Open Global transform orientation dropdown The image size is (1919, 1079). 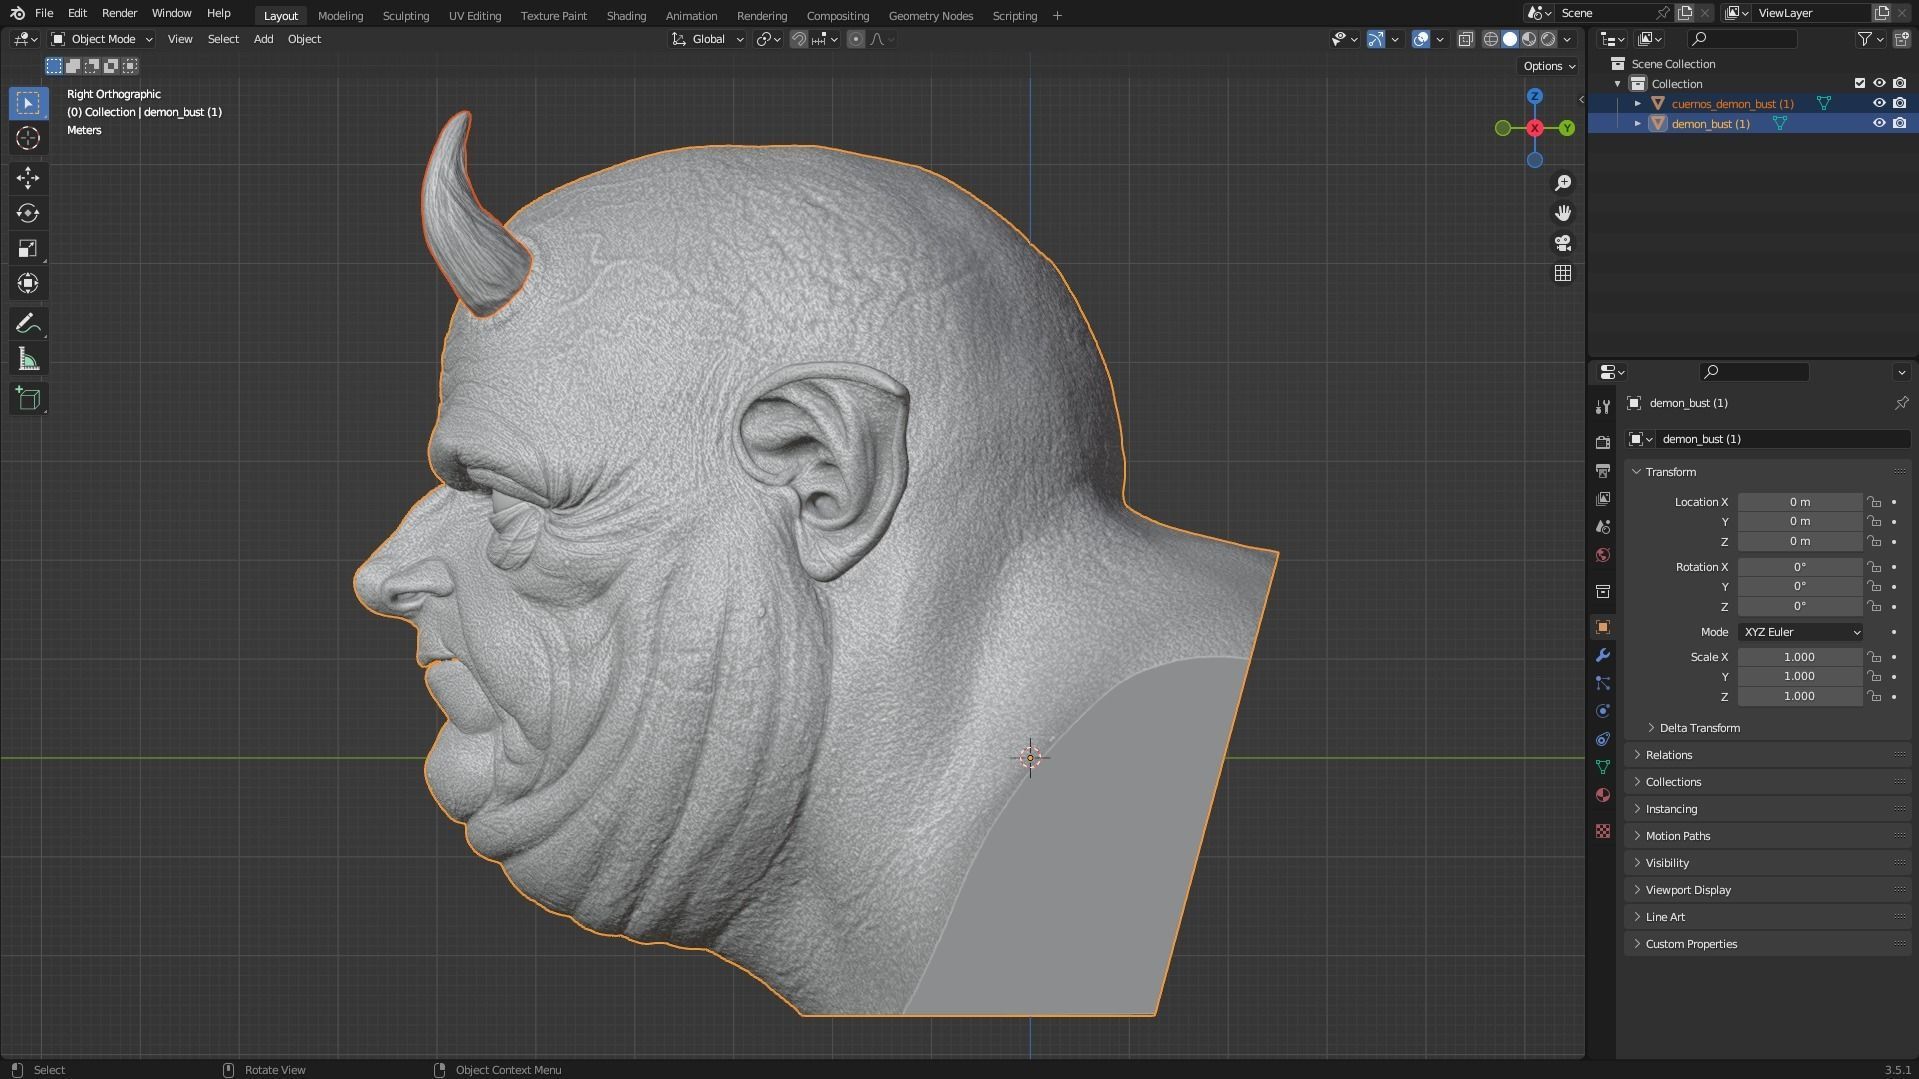[x=708, y=39]
